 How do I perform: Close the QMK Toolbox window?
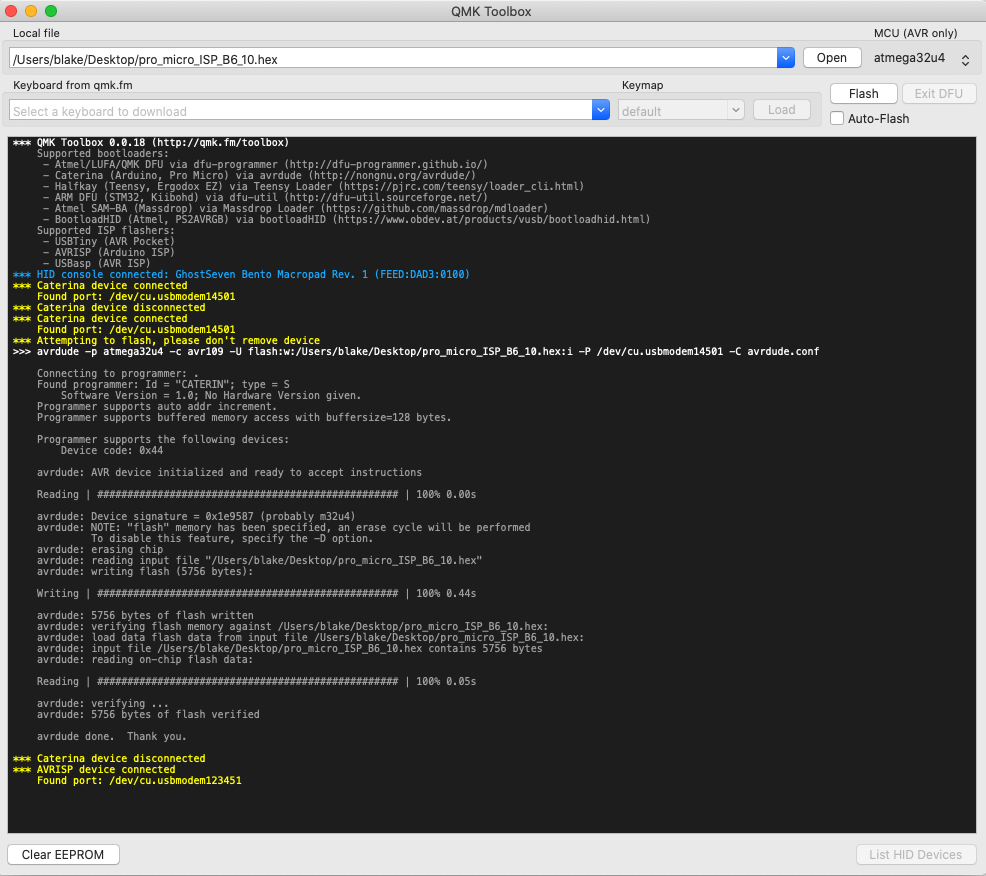point(11,11)
